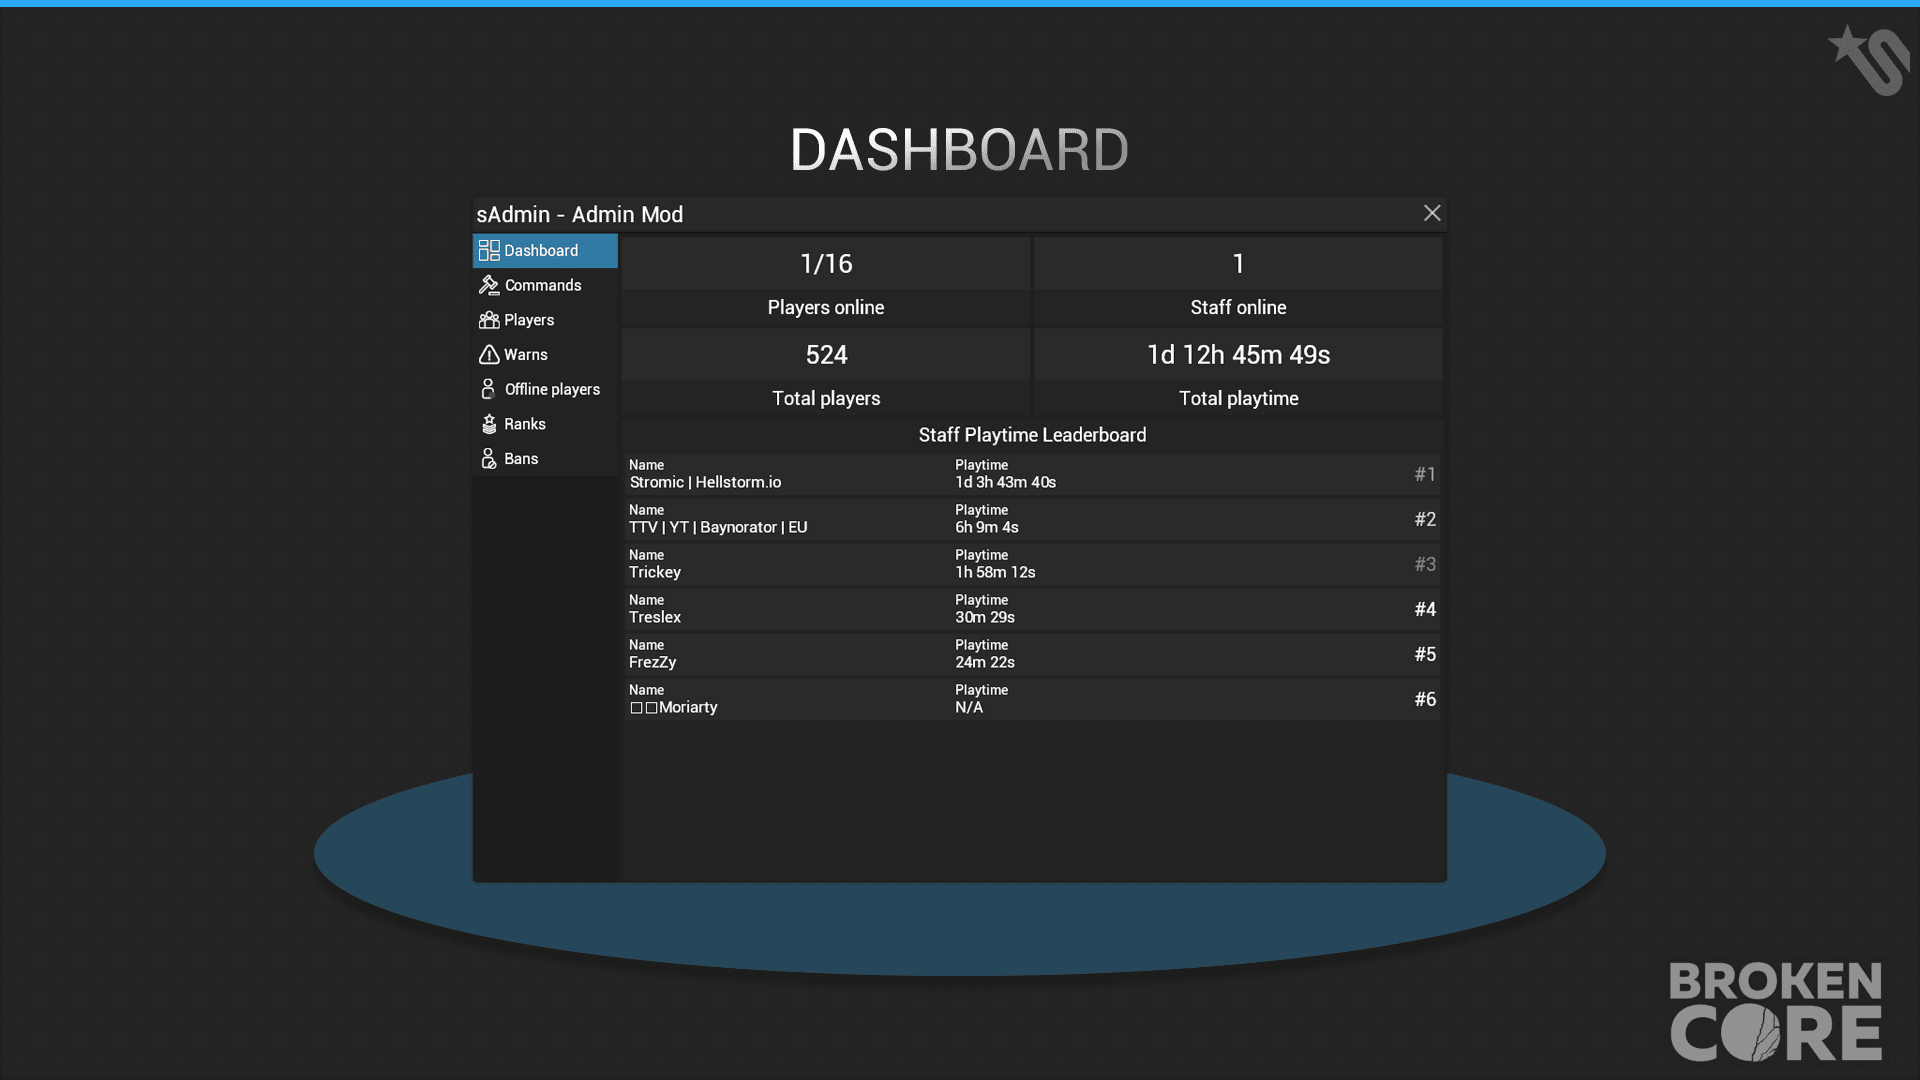Select the FrezZy leaderboard entry
Image resolution: width=1920 pixels, height=1080 pixels.
[1032, 654]
